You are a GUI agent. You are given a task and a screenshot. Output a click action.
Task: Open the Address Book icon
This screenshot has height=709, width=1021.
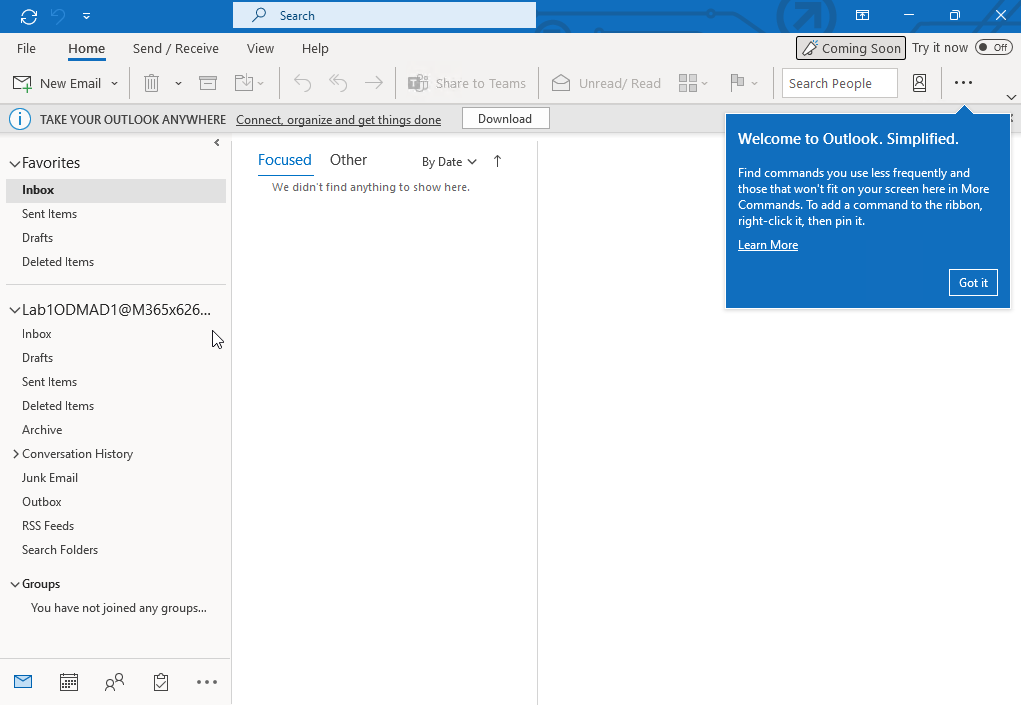919,83
